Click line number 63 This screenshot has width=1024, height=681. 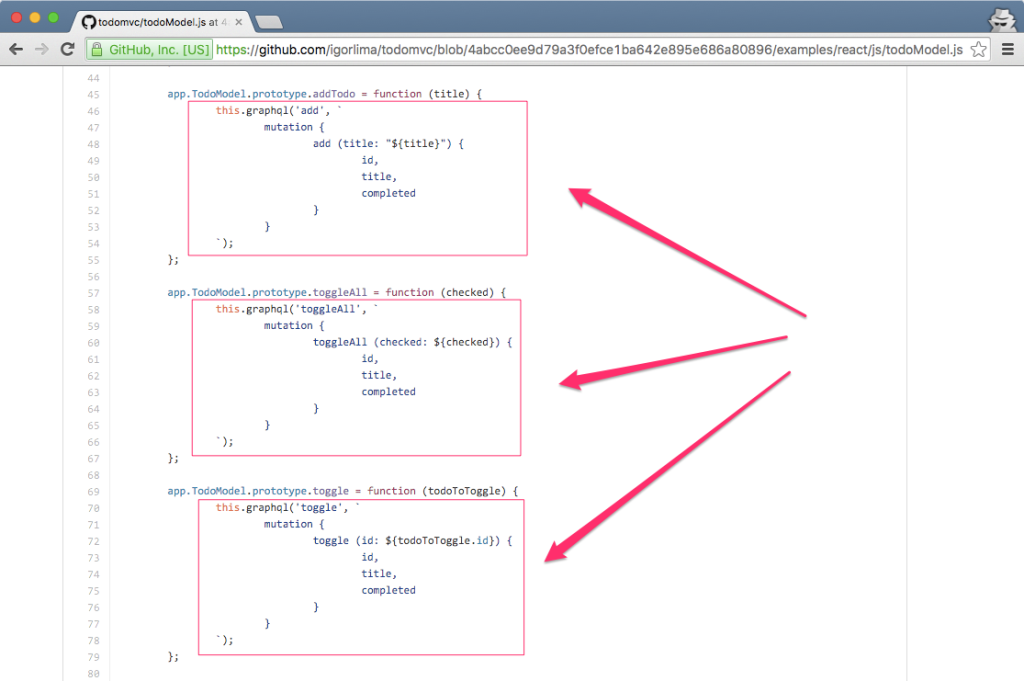coord(93,392)
